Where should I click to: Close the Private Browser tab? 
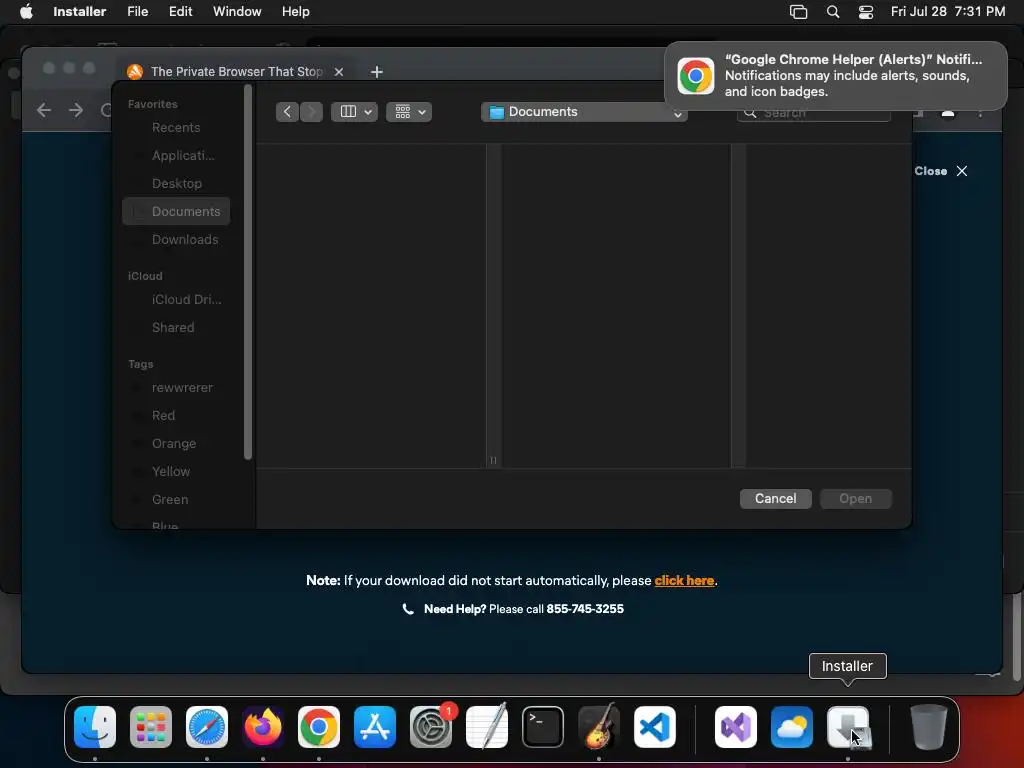[x=339, y=72]
